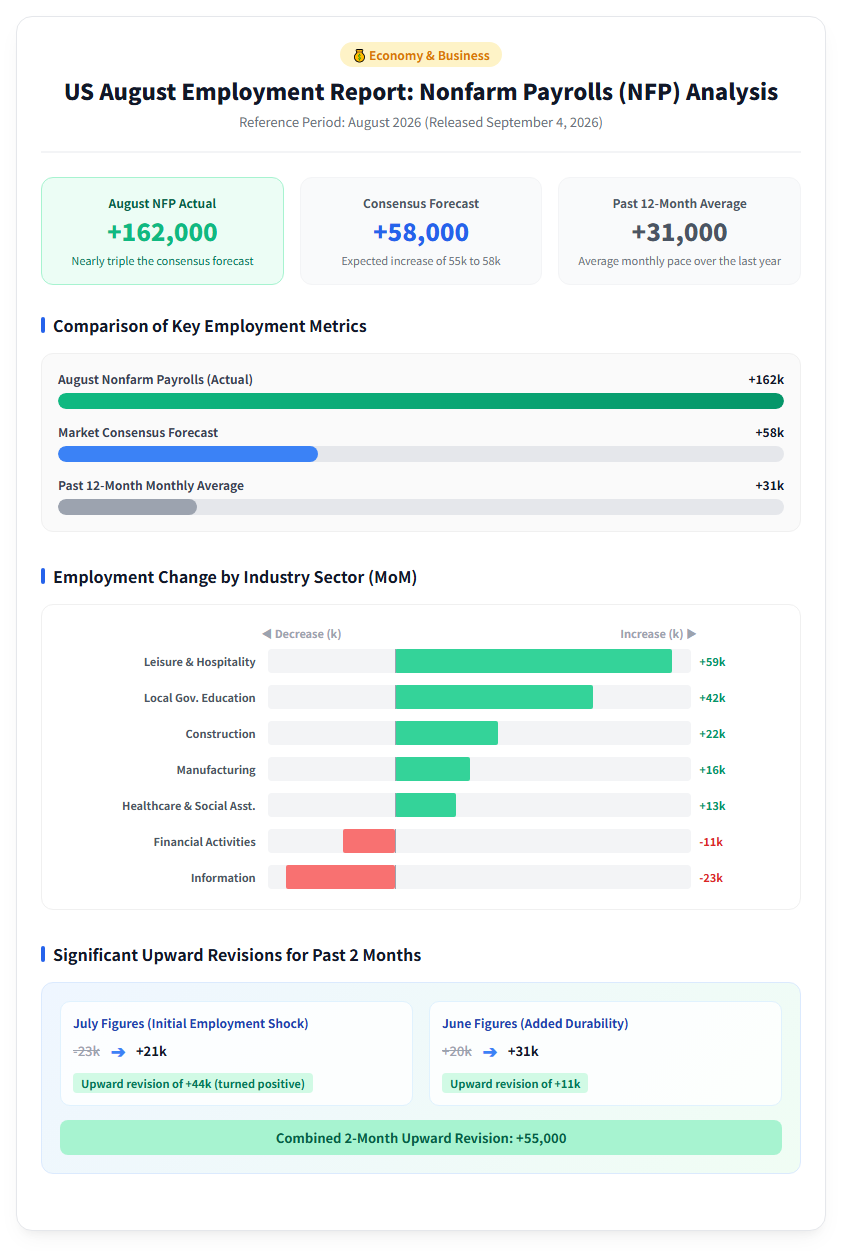Click the "+59k" value for Leisure & Hospitality
Viewport: 842px width, 1251px height.
[x=712, y=662]
